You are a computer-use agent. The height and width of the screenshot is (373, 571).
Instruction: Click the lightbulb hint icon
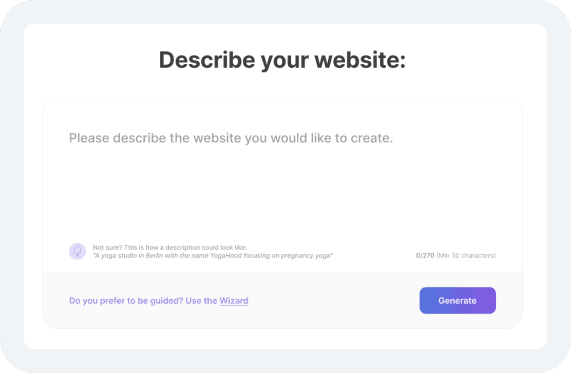coord(78,251)
